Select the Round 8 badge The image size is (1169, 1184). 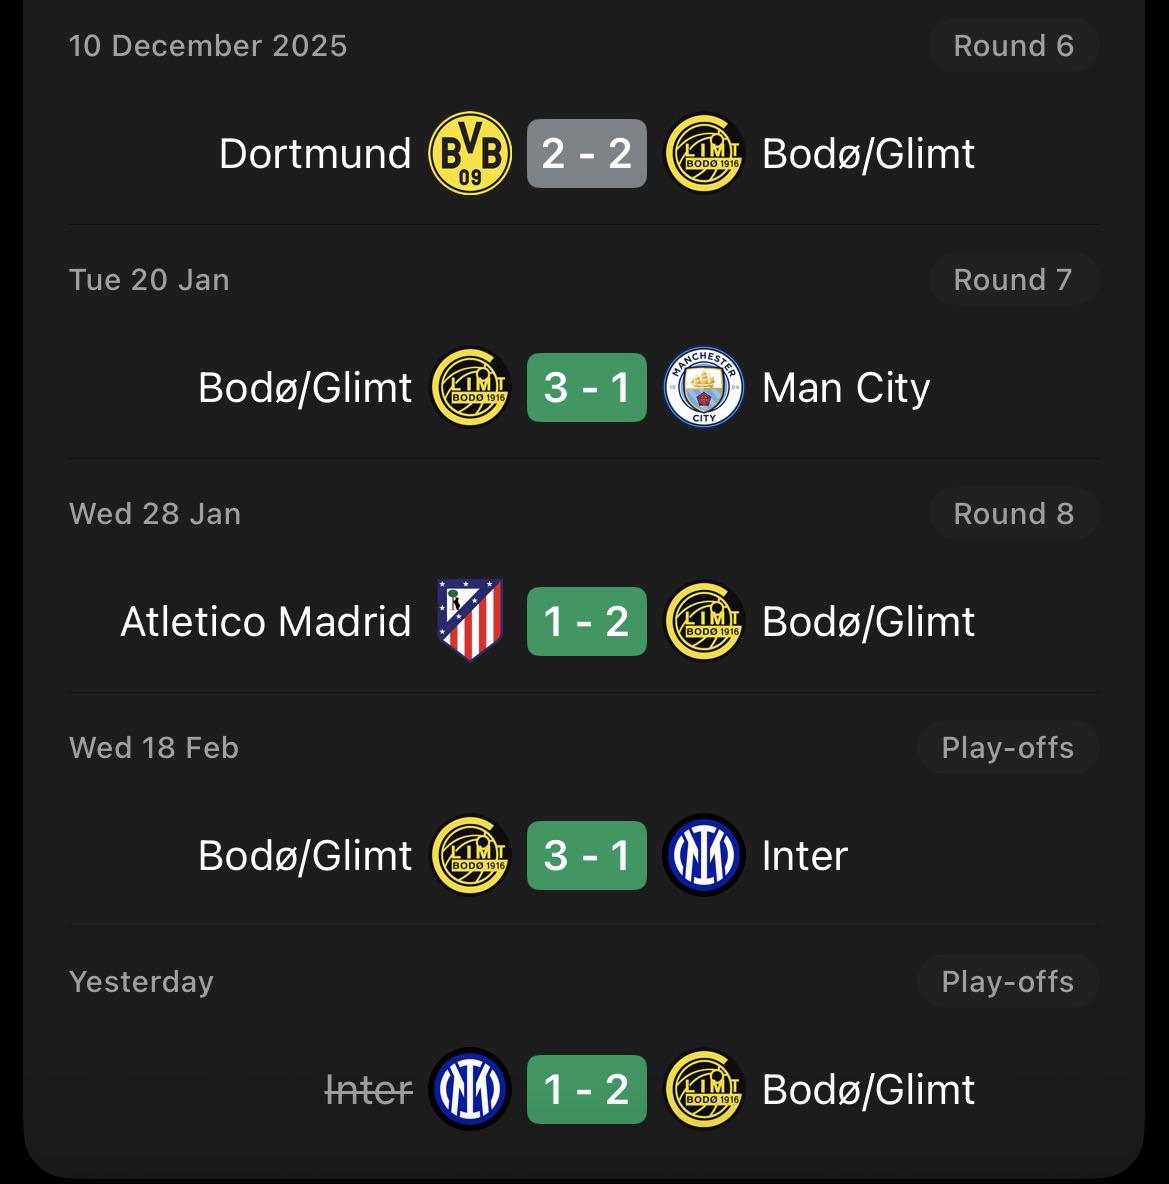point(1013,514)
